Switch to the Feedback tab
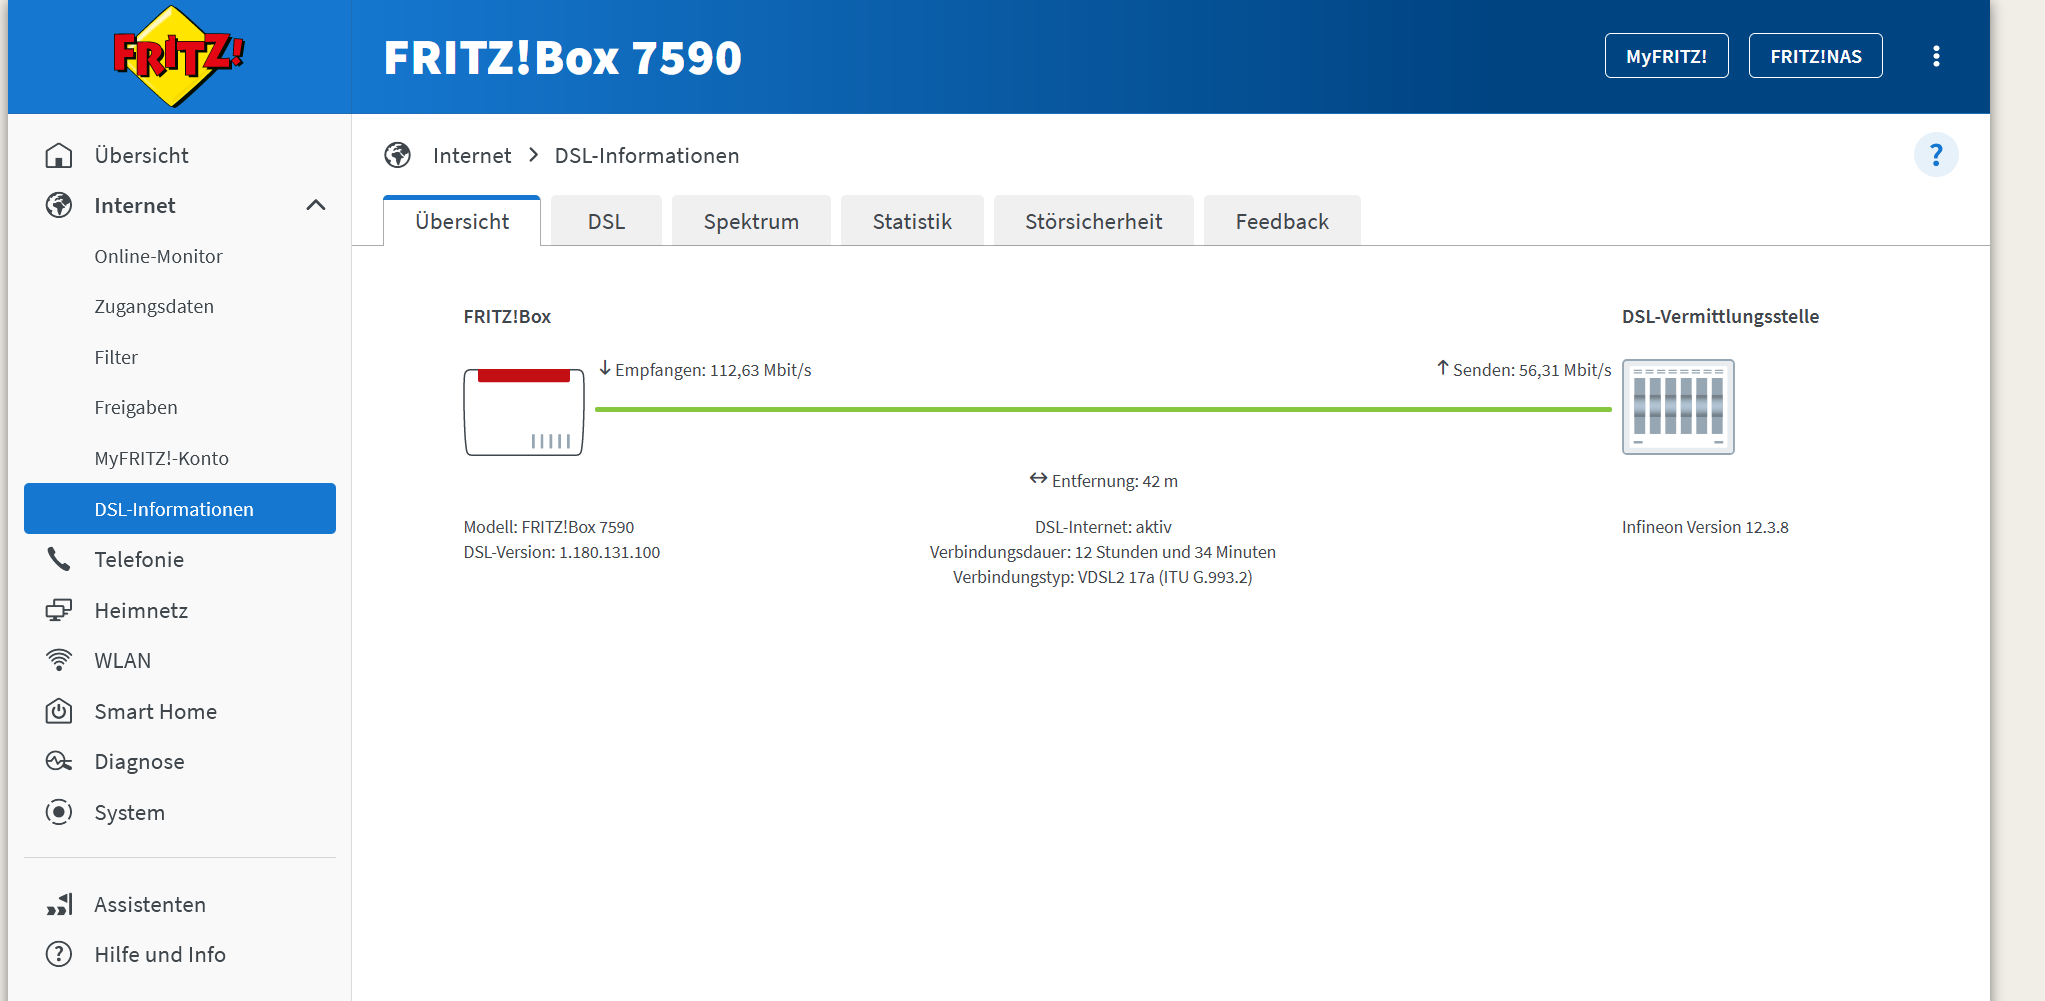This screenshot has height=1001, width=2045. tap(1282, 221)
